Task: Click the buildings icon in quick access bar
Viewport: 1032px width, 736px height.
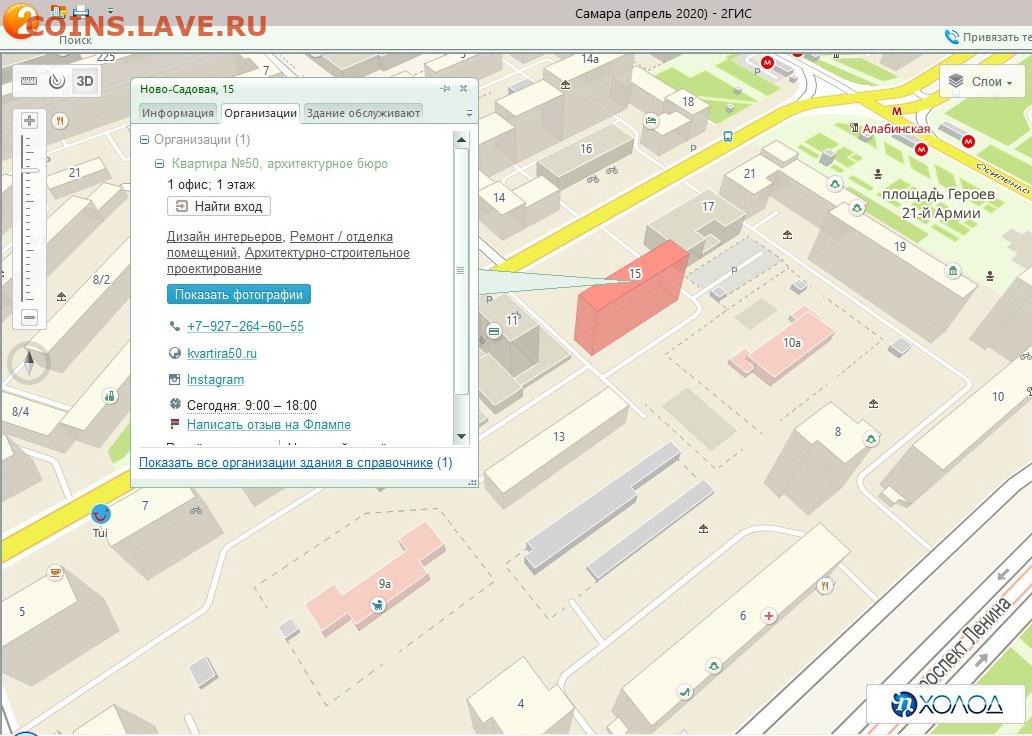Action: click(59, 11)
